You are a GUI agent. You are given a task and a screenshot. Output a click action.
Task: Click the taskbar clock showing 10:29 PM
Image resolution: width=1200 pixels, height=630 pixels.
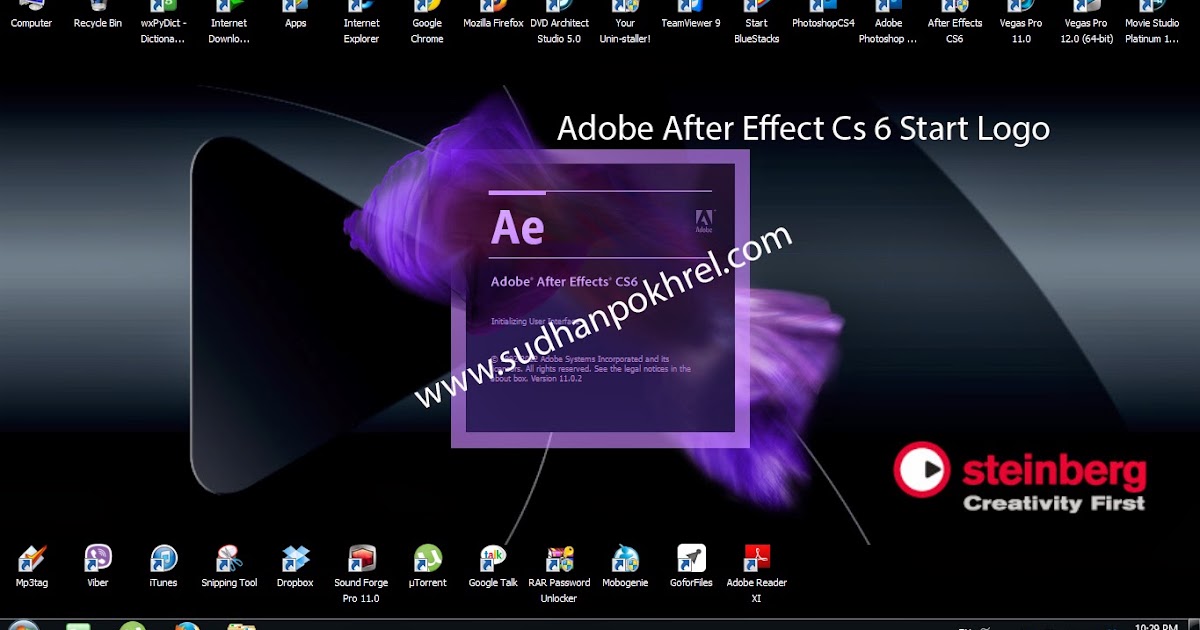[x=1155, y=627]
